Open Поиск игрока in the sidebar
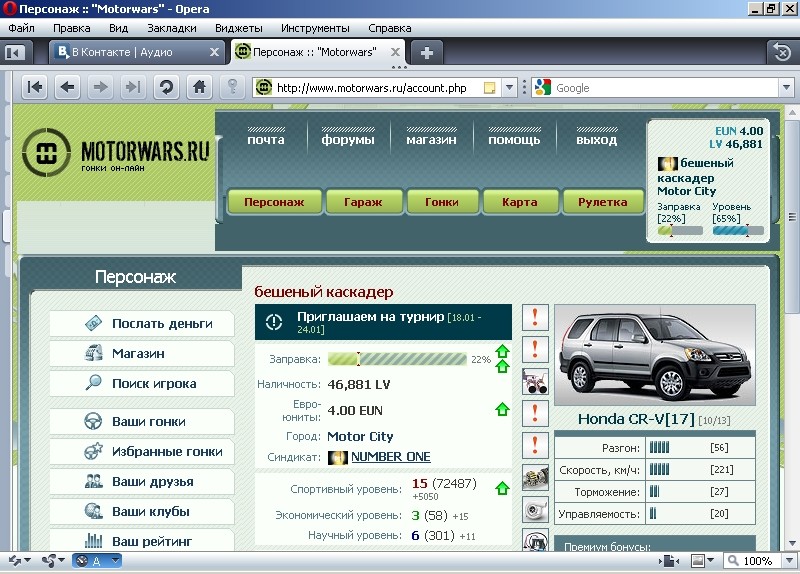 [142, 383]
